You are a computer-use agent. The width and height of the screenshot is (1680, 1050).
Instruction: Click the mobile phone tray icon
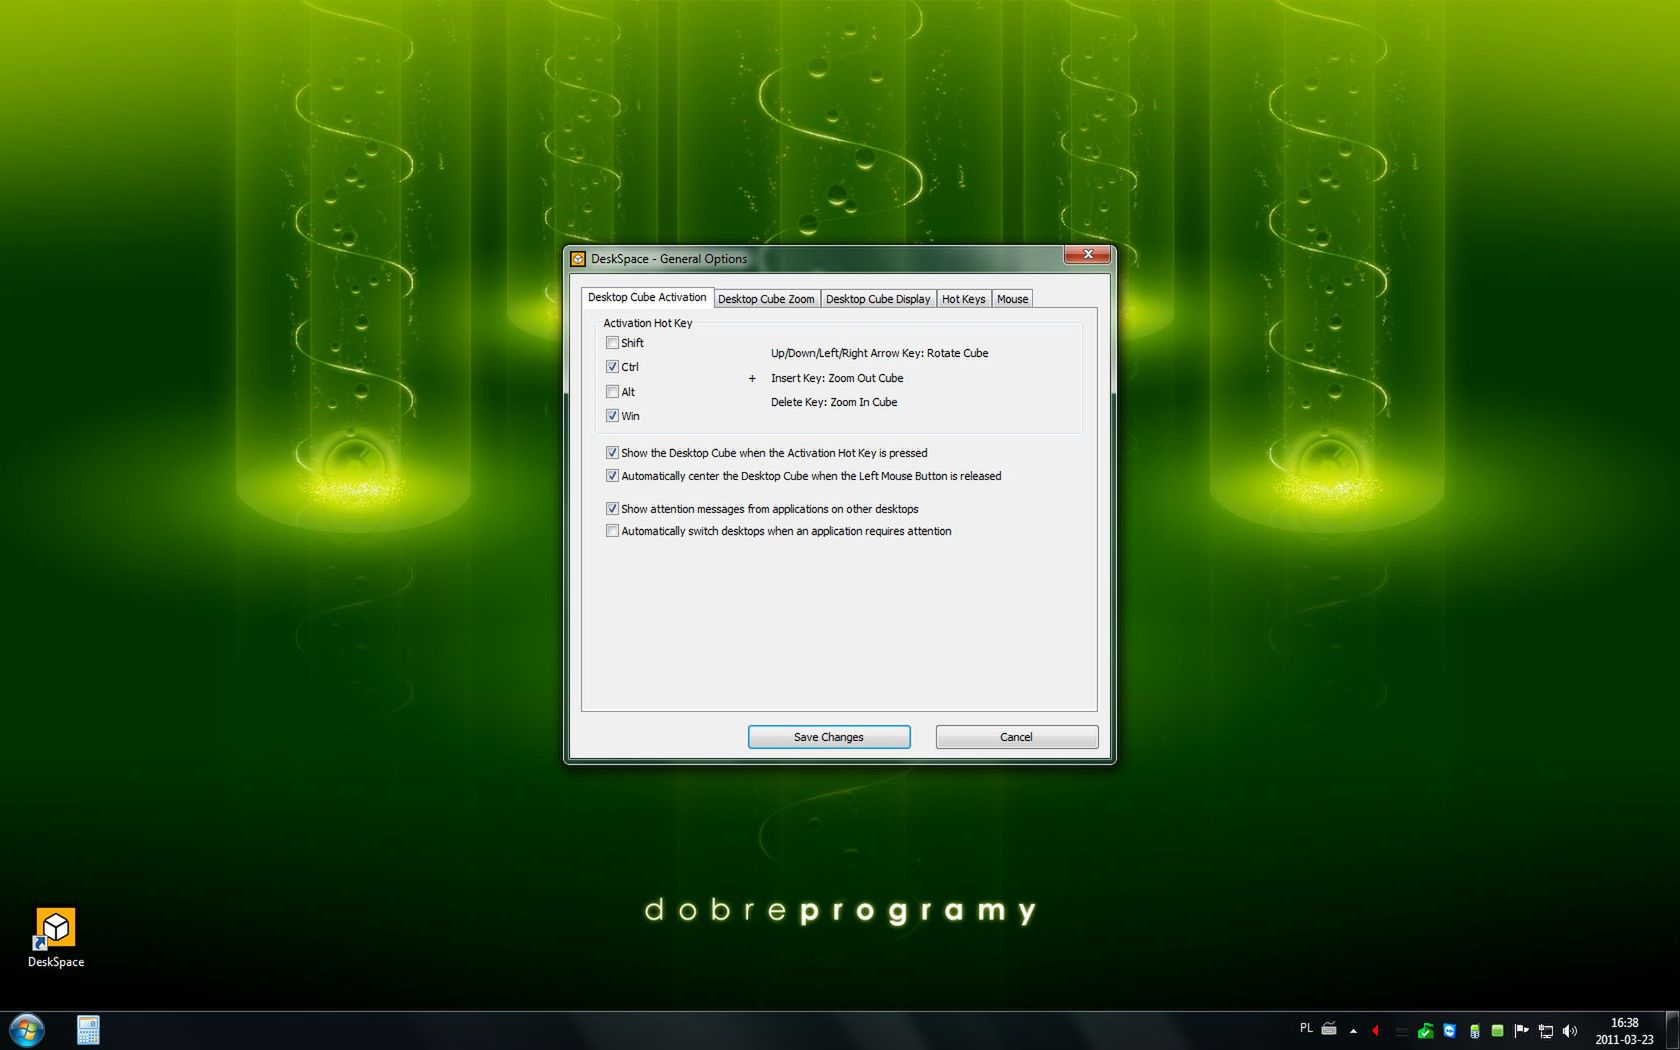point(1474,1031)
